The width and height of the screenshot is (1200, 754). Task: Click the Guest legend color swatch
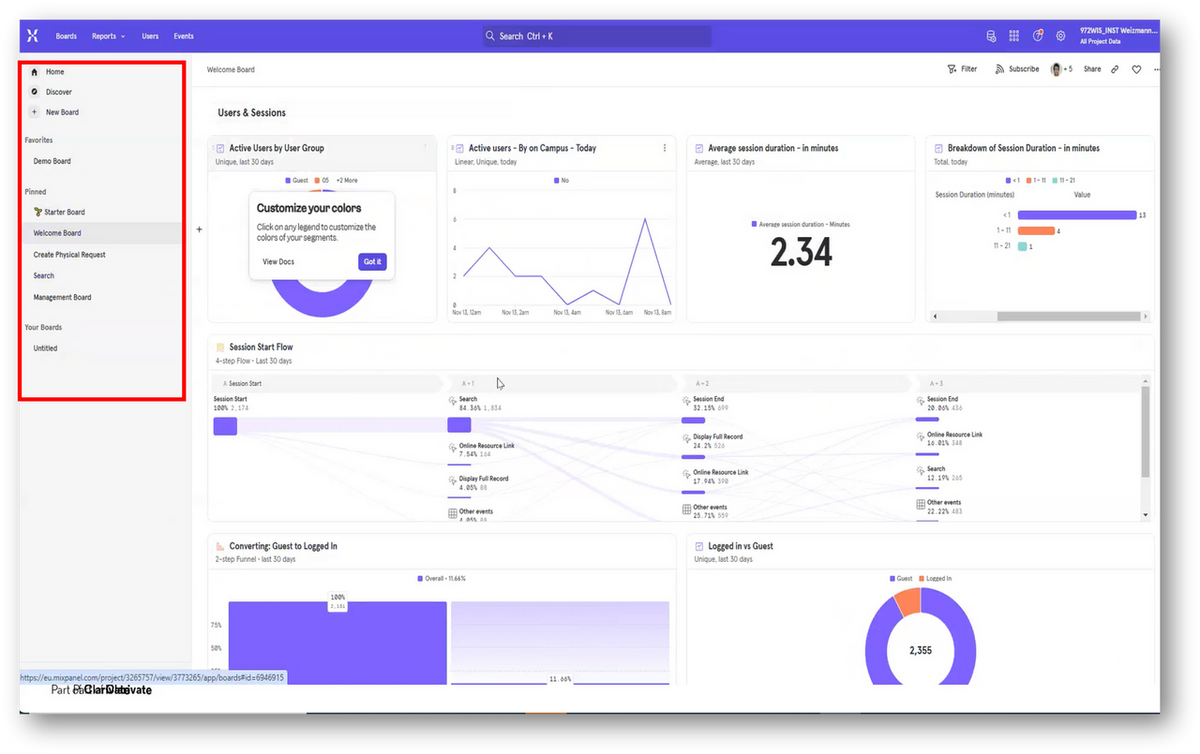(288, 180)
